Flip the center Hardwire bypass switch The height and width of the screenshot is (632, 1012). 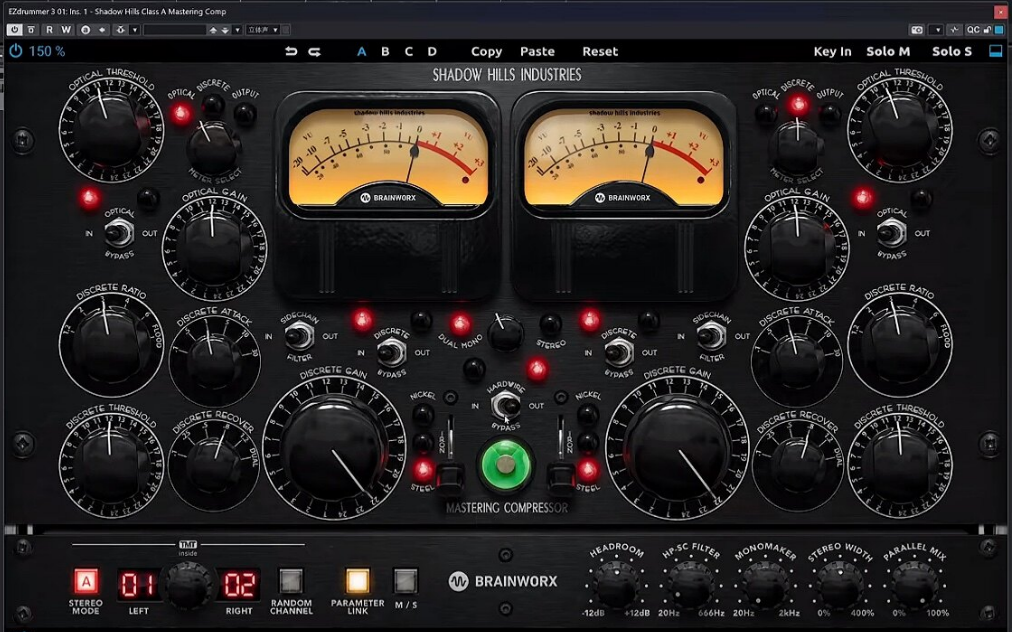point(506,406)
